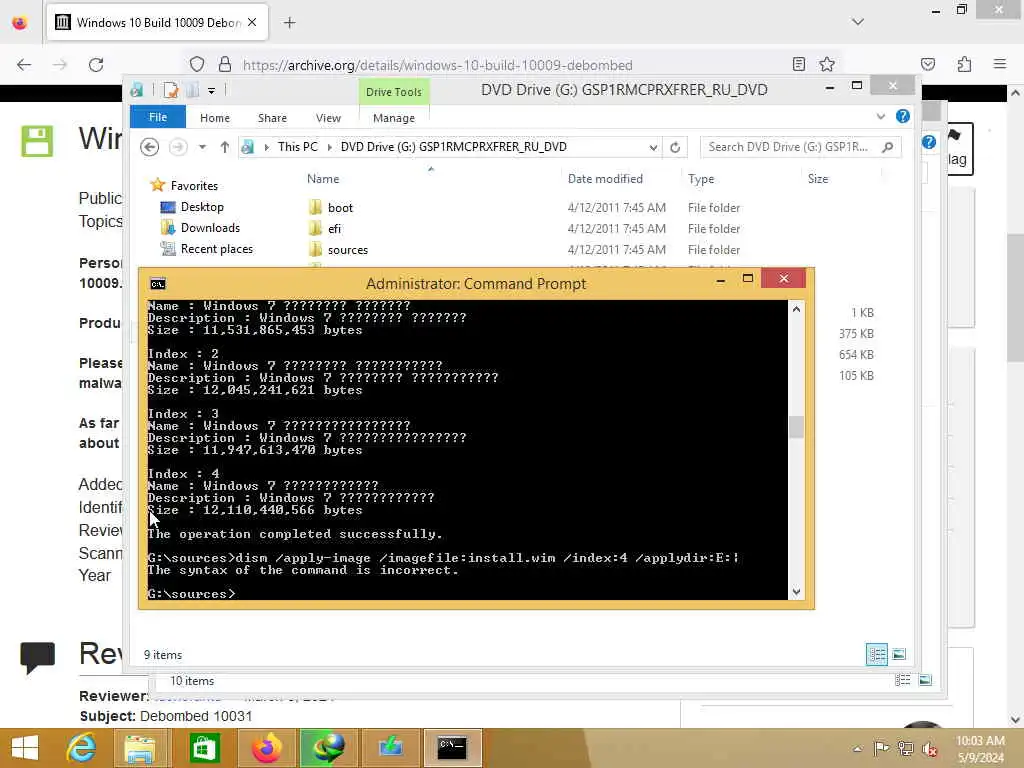Open Firefox extensions puzzle icon
Screen dimensions: 1024x768
pos(964,64)
